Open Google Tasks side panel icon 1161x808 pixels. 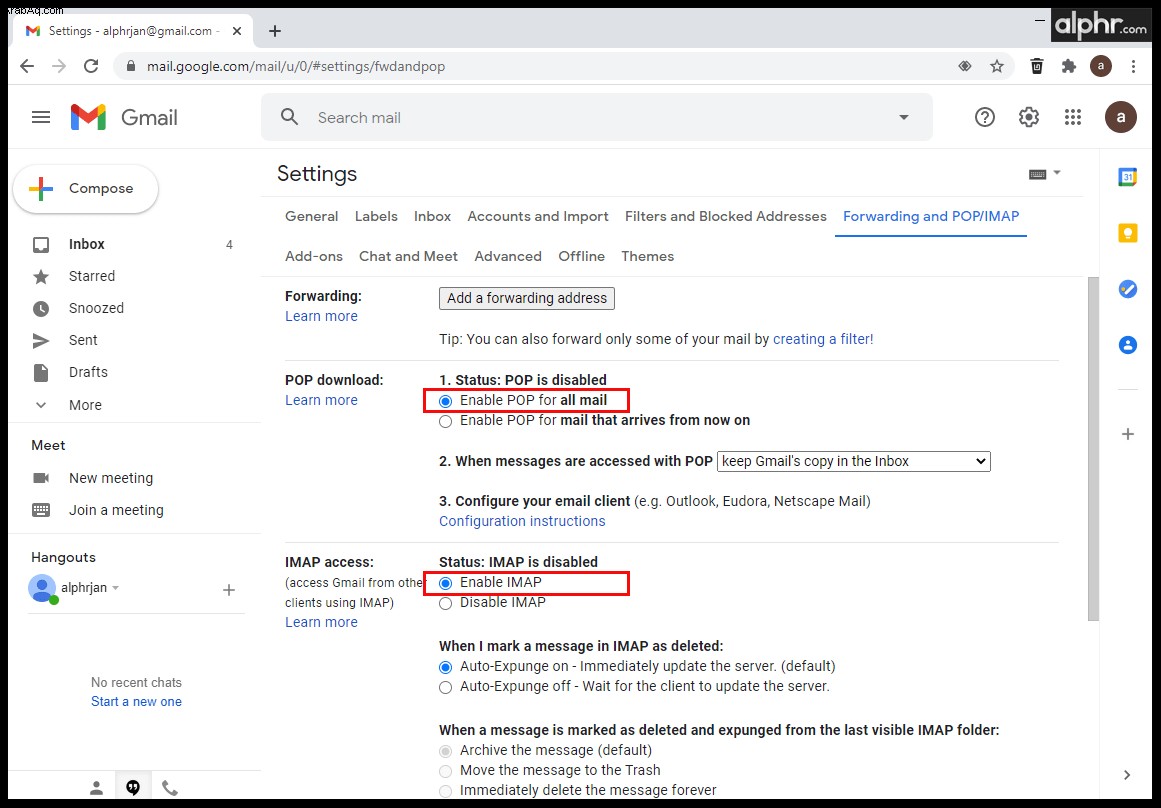1128,289
